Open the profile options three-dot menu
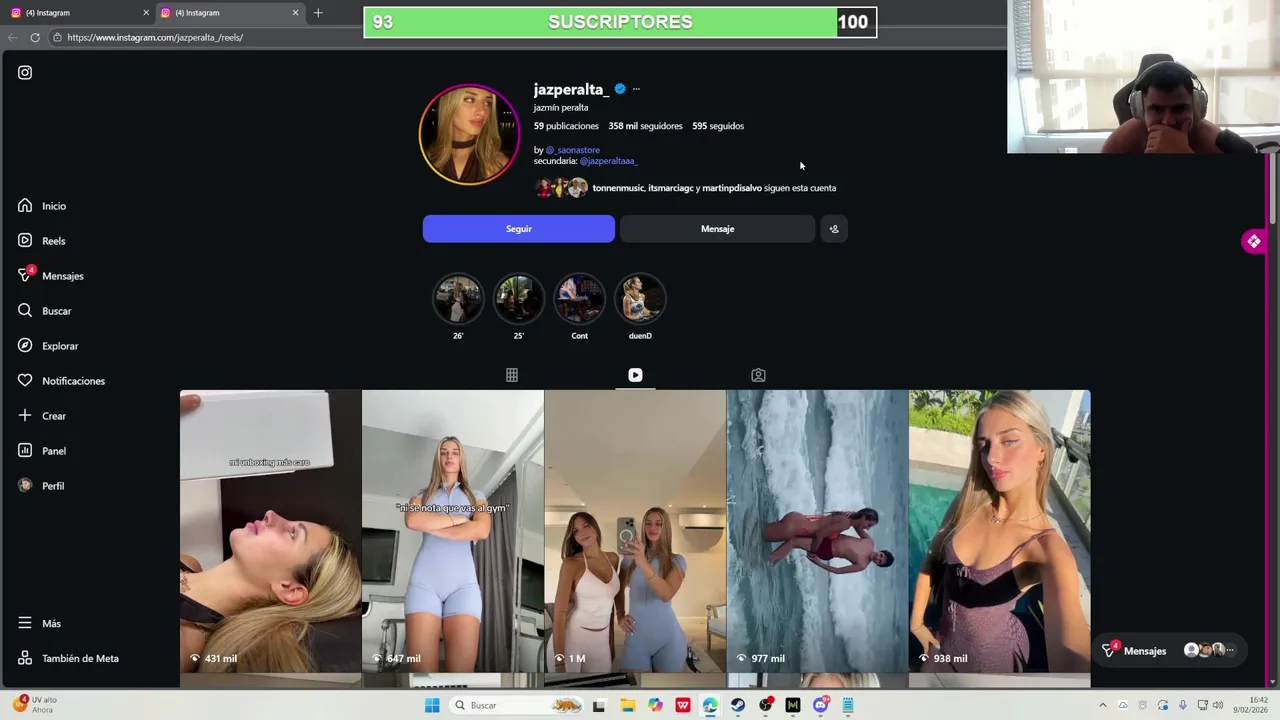This screenshot has width=1280, height=720. 636,89
